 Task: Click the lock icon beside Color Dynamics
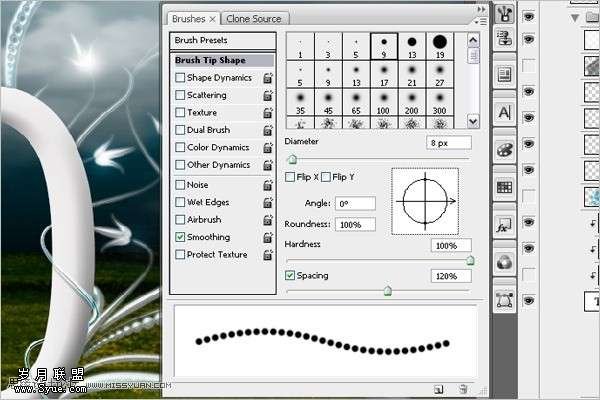[x=268, y=147]
